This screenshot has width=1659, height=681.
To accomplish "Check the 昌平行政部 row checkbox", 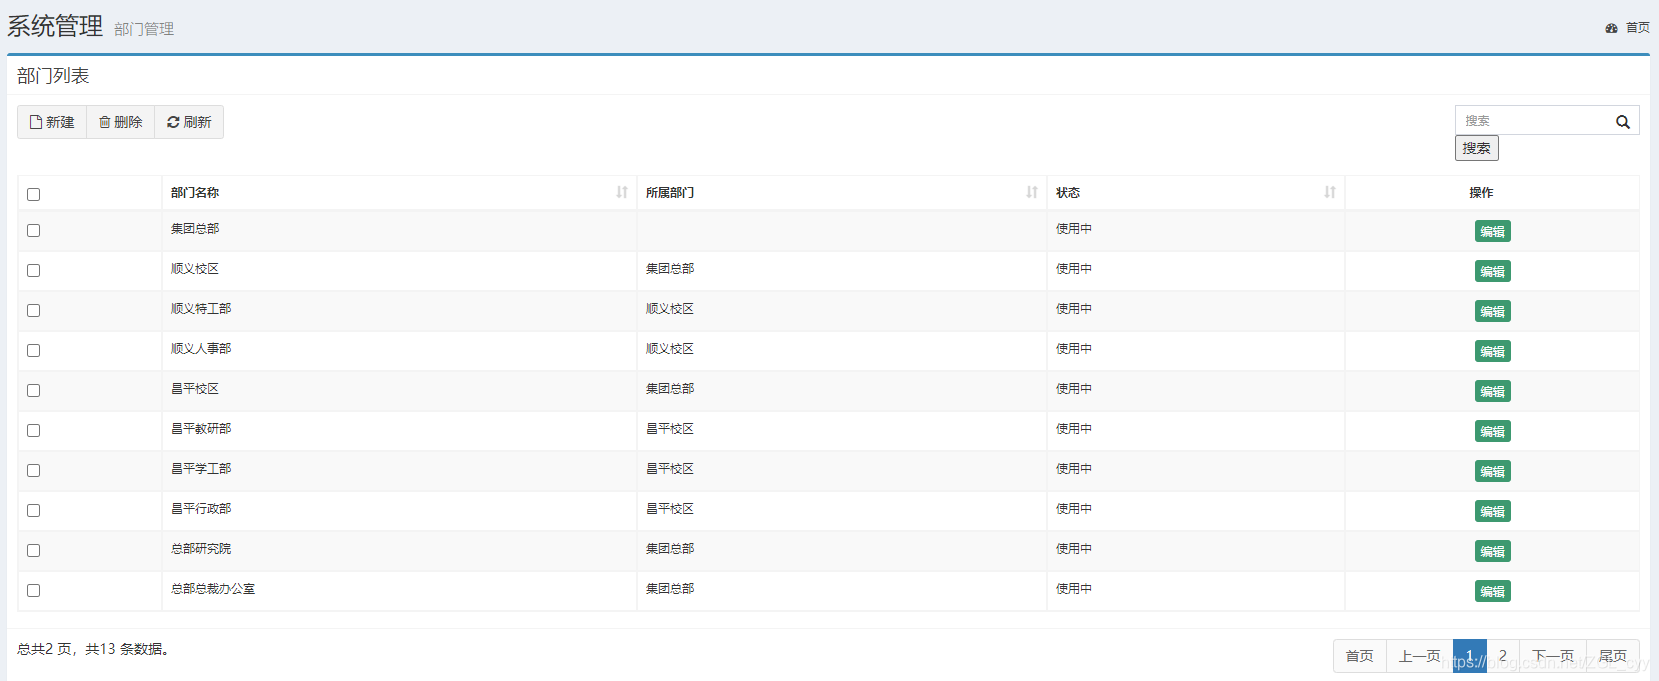I will pos(33,510).
